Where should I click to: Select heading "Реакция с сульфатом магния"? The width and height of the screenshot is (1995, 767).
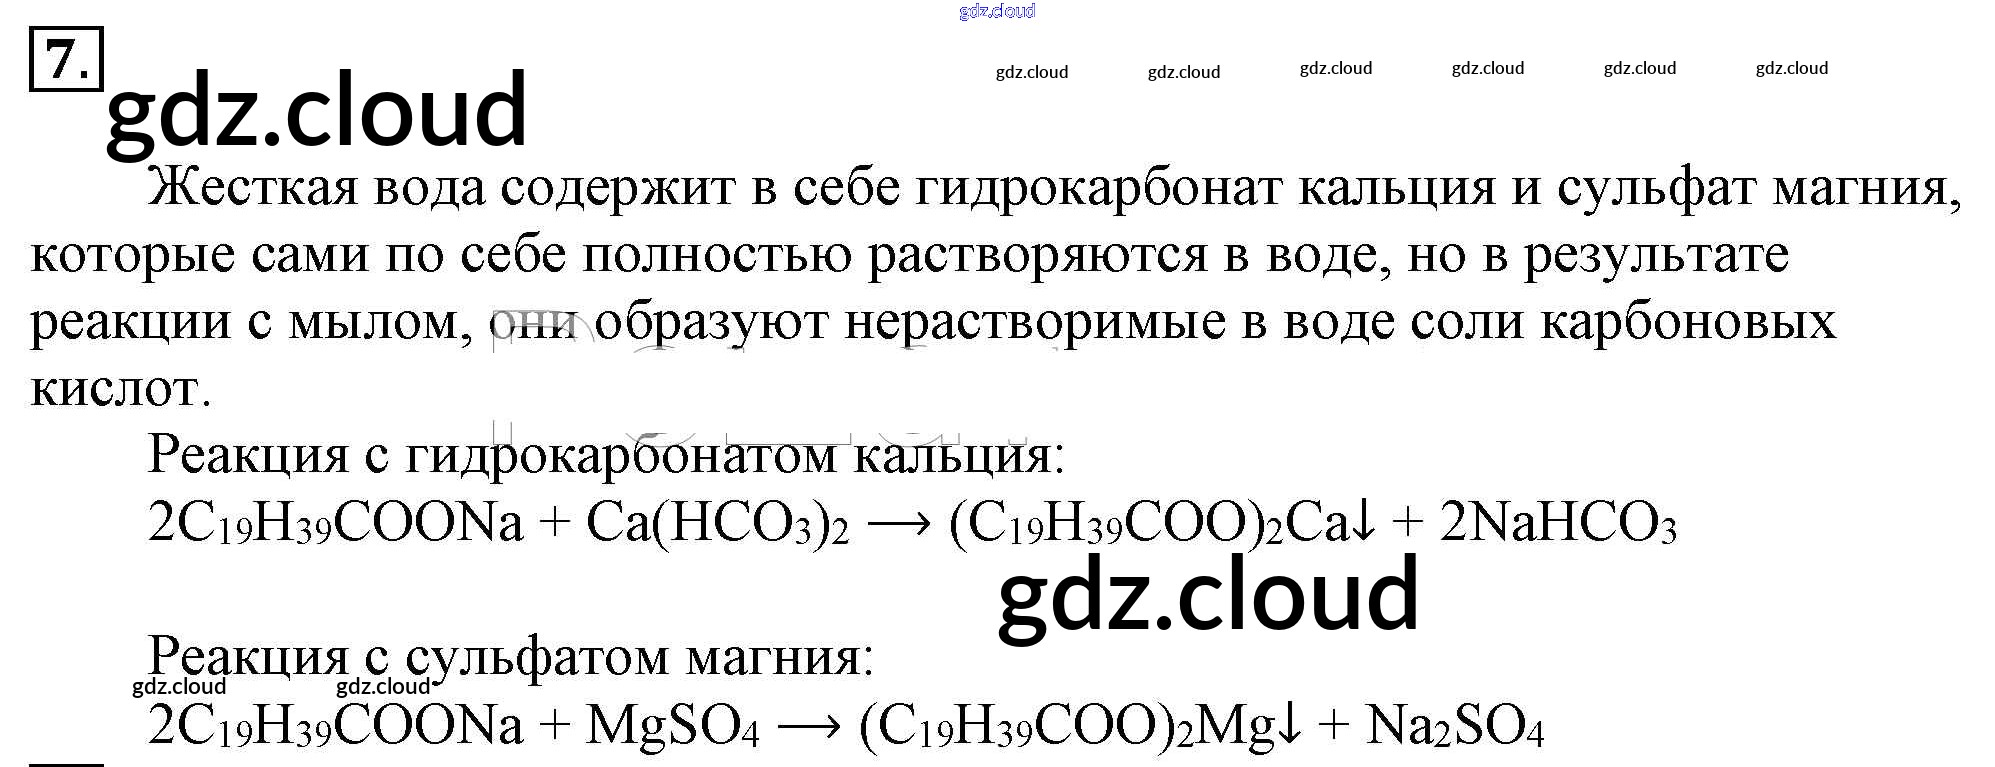tap(510, 657)
